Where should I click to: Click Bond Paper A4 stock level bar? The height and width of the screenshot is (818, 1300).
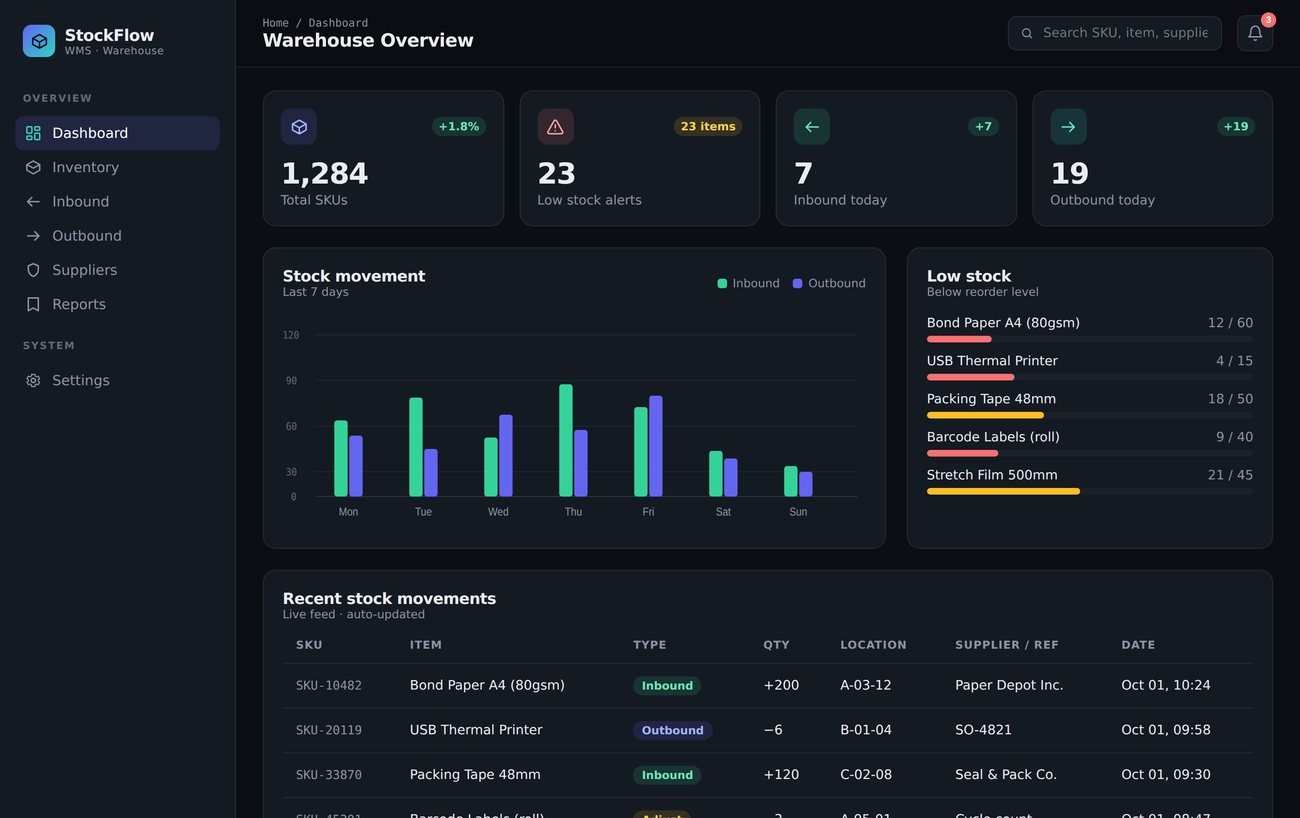1090,339
